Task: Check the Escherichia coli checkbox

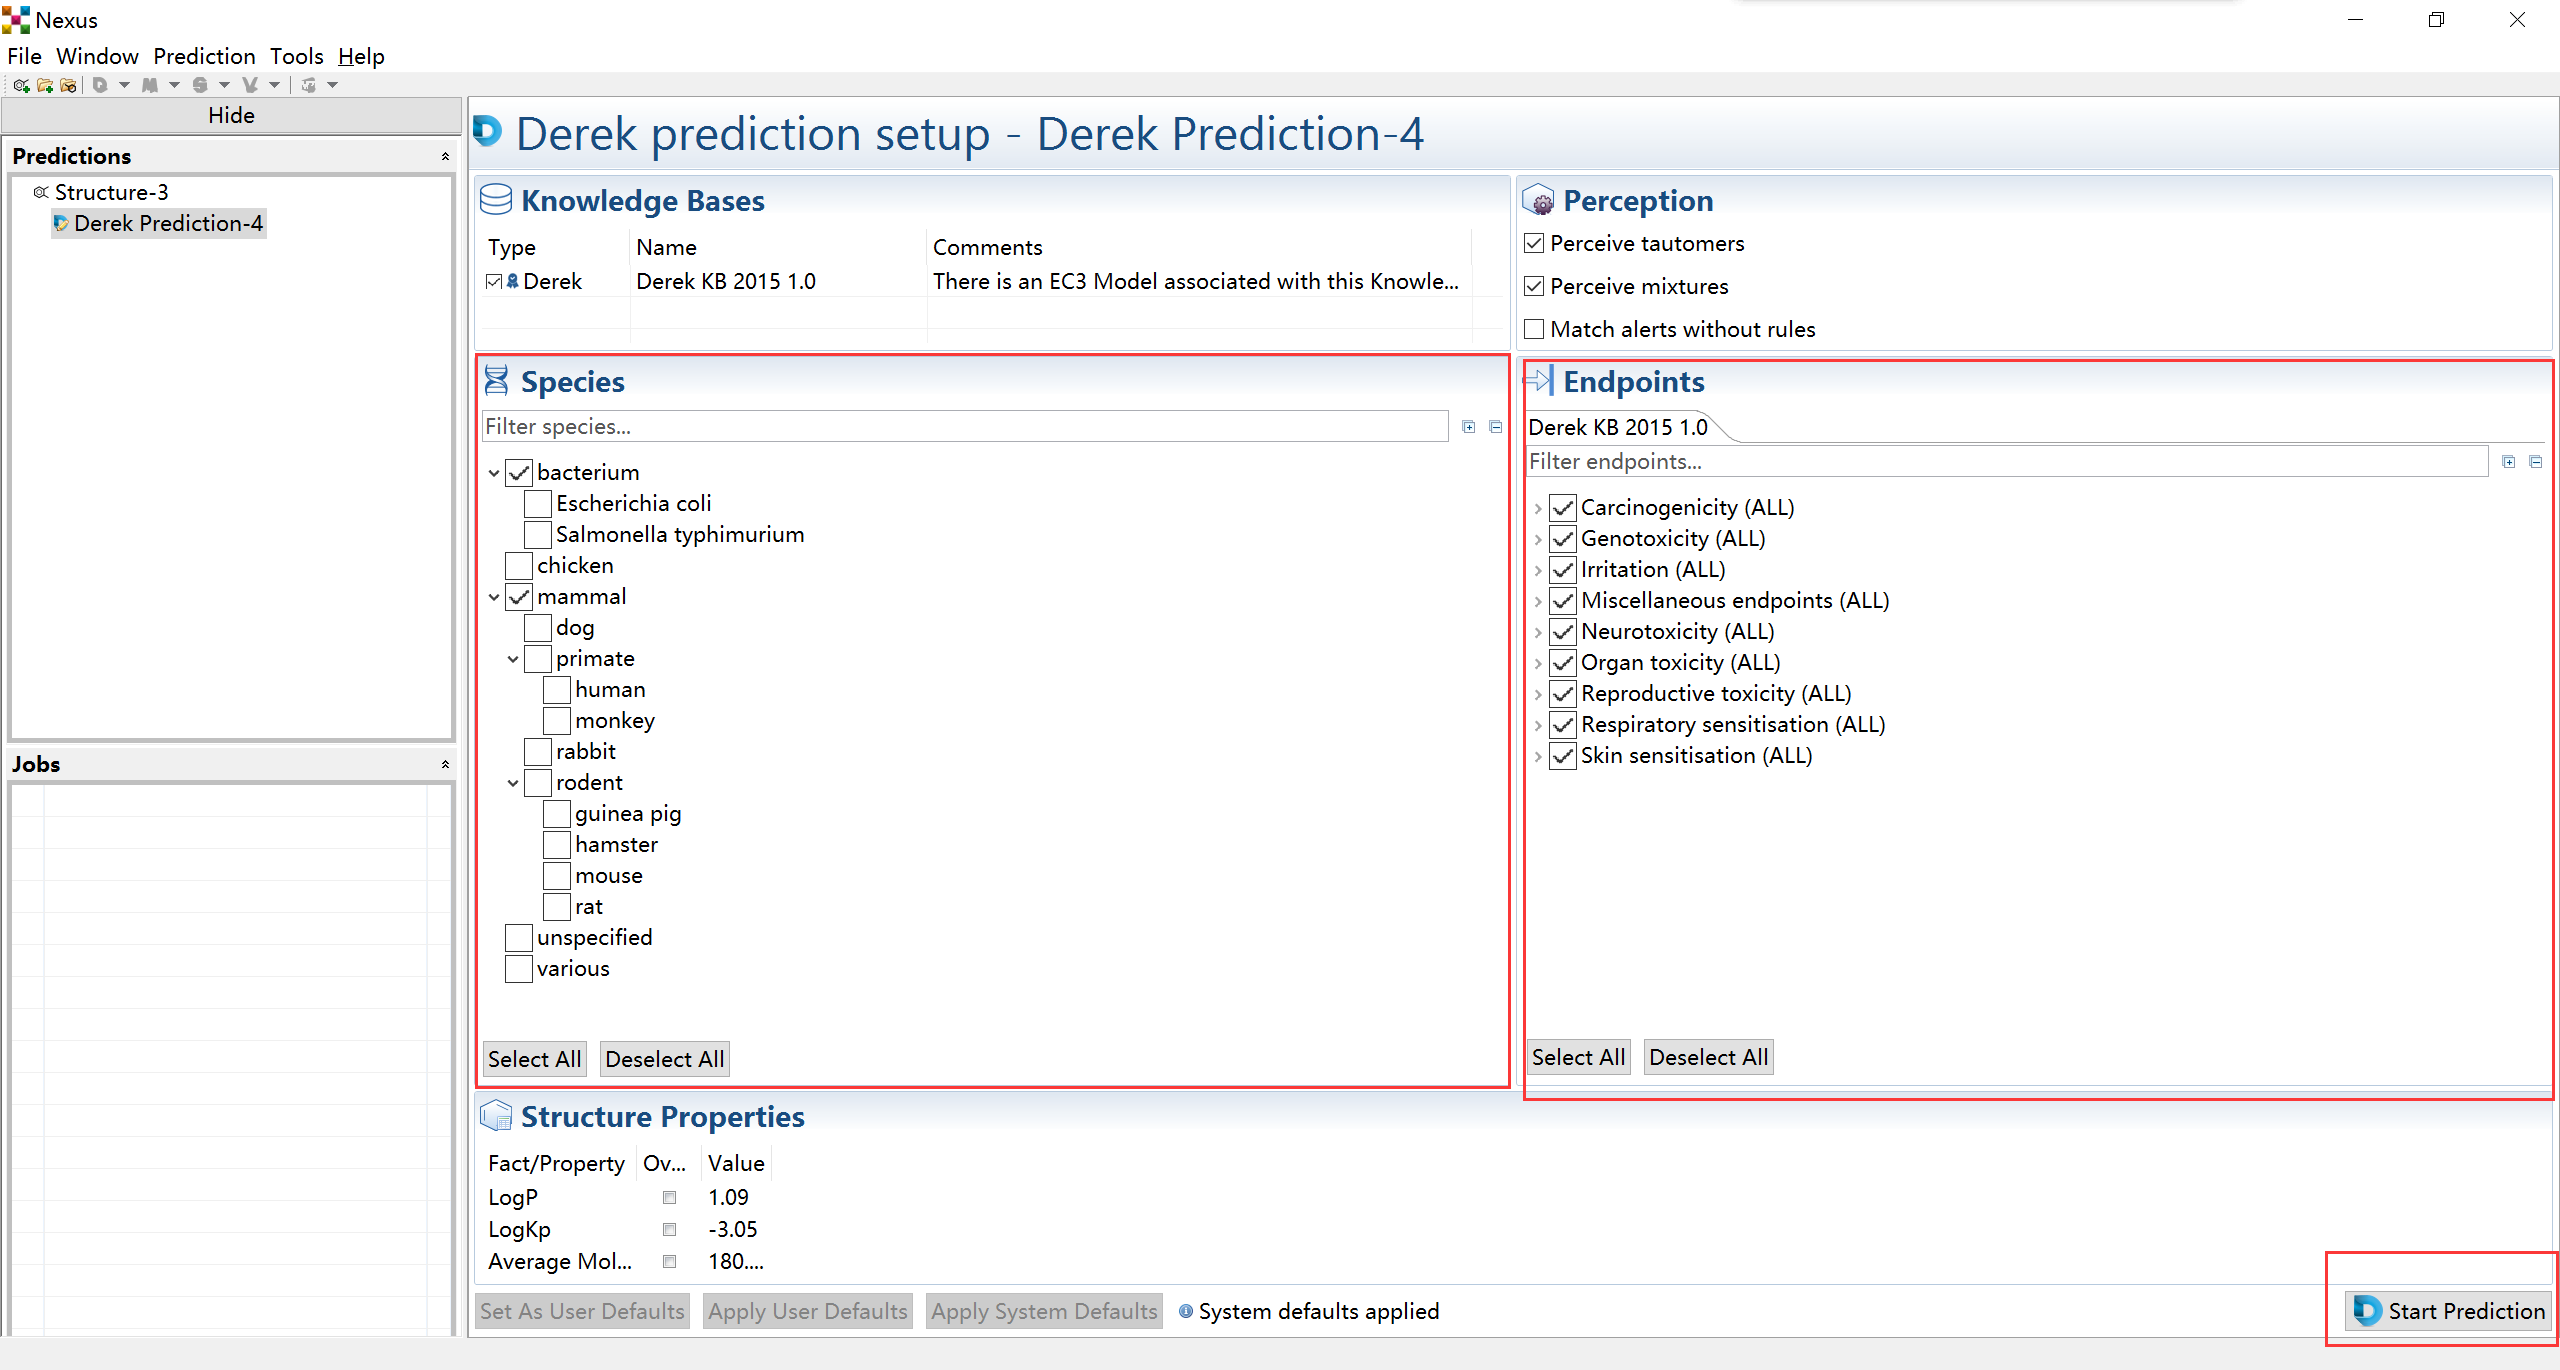Action: [538, 503]
